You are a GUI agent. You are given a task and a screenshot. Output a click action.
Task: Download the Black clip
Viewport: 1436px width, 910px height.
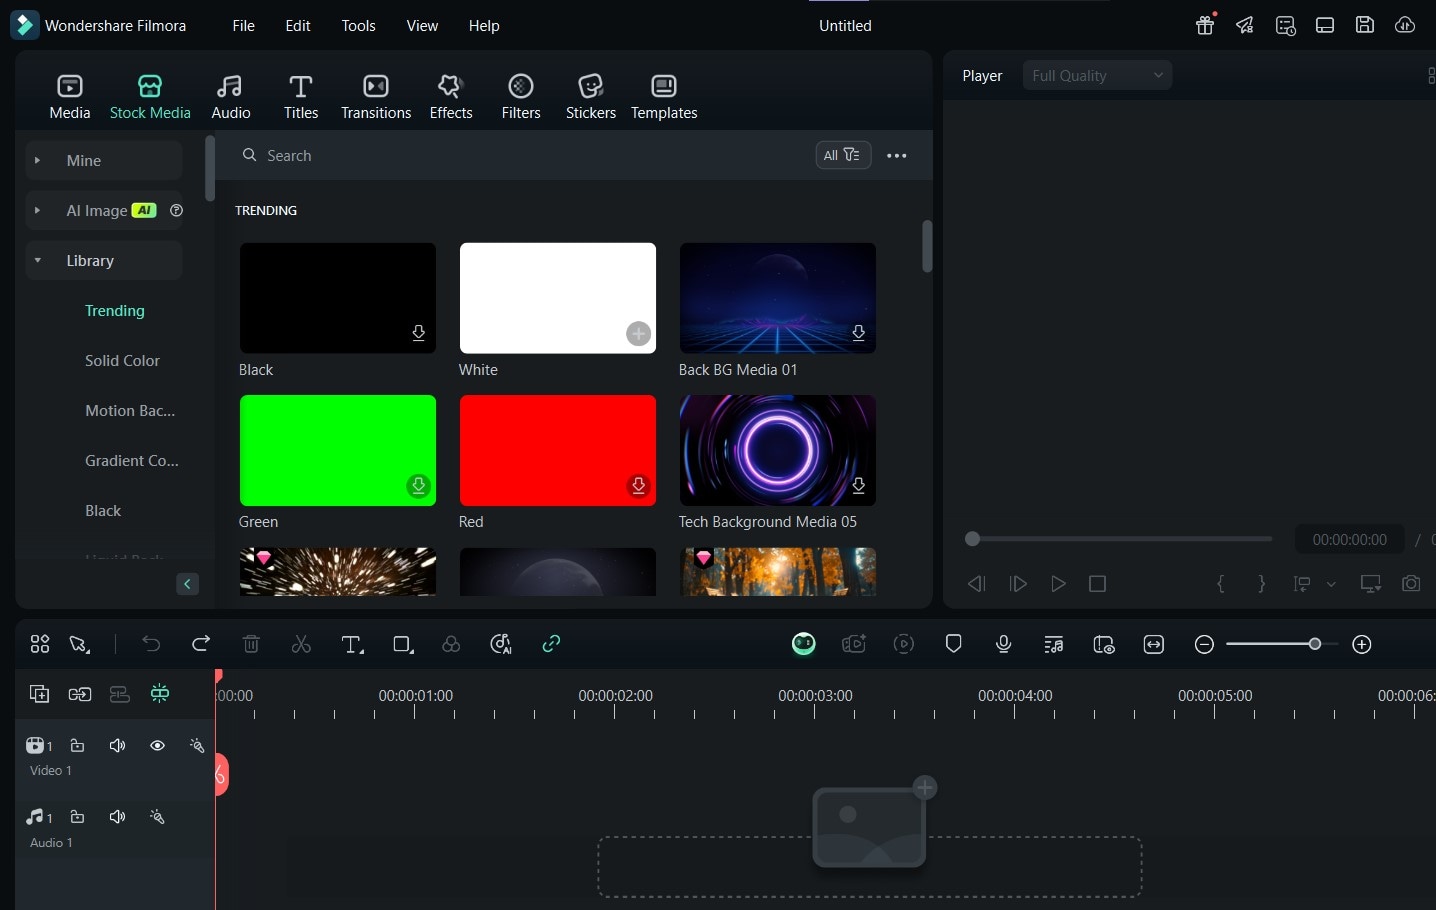(419, 333)
